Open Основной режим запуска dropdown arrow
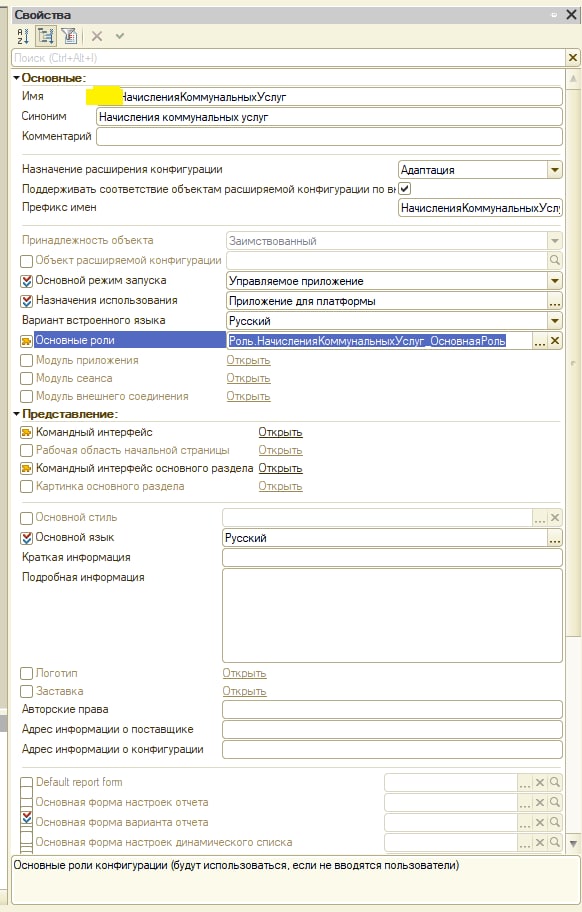This screenshot has width=582, height=912. [x=555, y=281]
